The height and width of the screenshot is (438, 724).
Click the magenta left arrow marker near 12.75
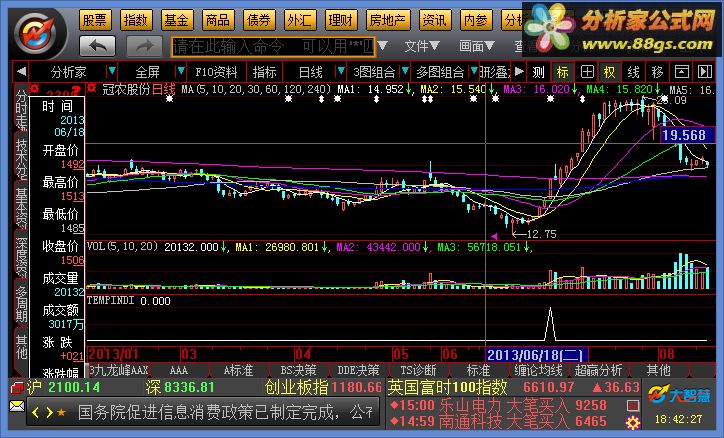point(494,236)
